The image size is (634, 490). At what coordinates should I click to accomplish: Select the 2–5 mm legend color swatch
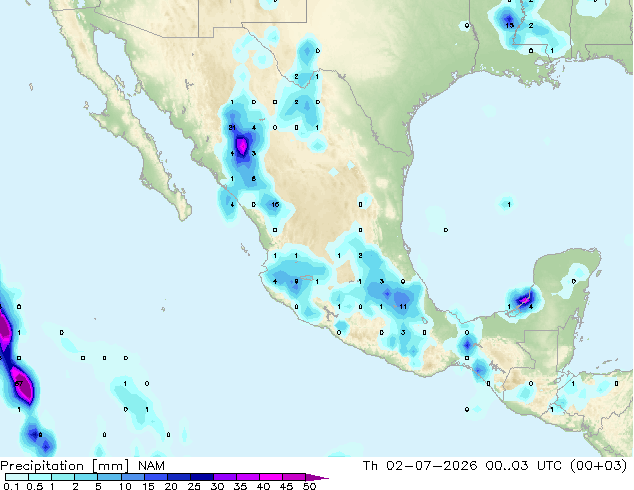[86, 477]
